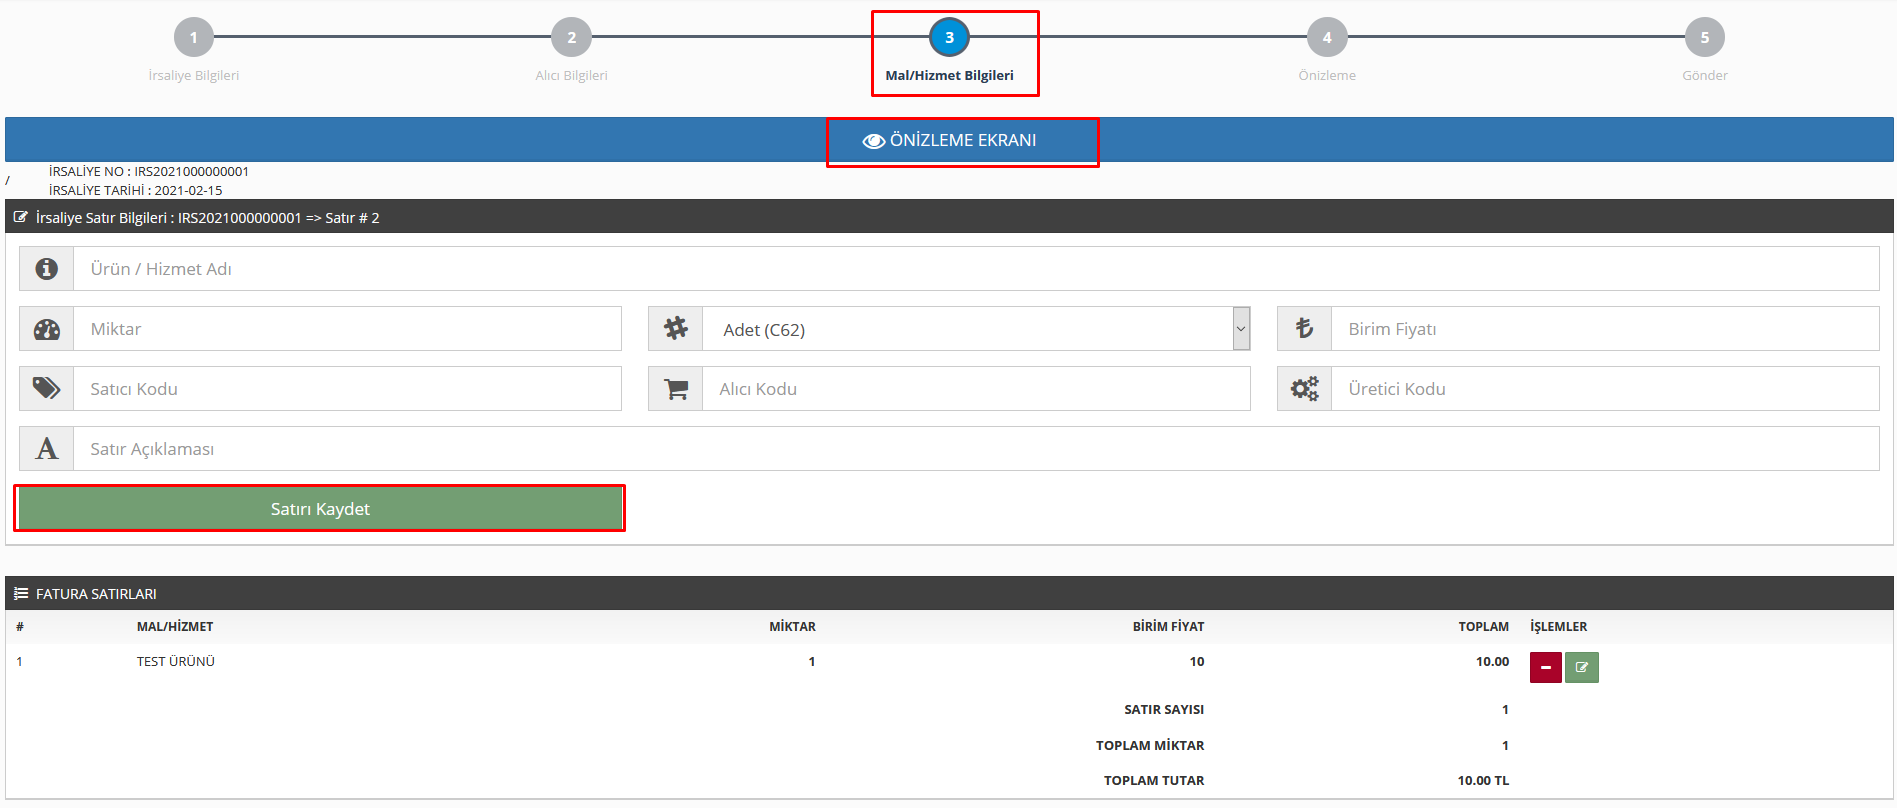This screenshot has height=808, width=1897.
Task: Click the info icon beside product name
Action: tap(46, 269)
